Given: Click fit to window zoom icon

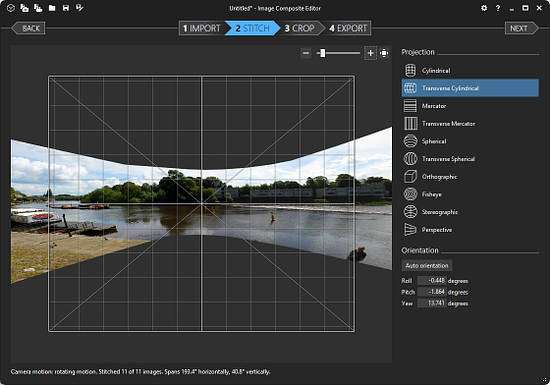Looking at the screenshot, I should (384, 53).
